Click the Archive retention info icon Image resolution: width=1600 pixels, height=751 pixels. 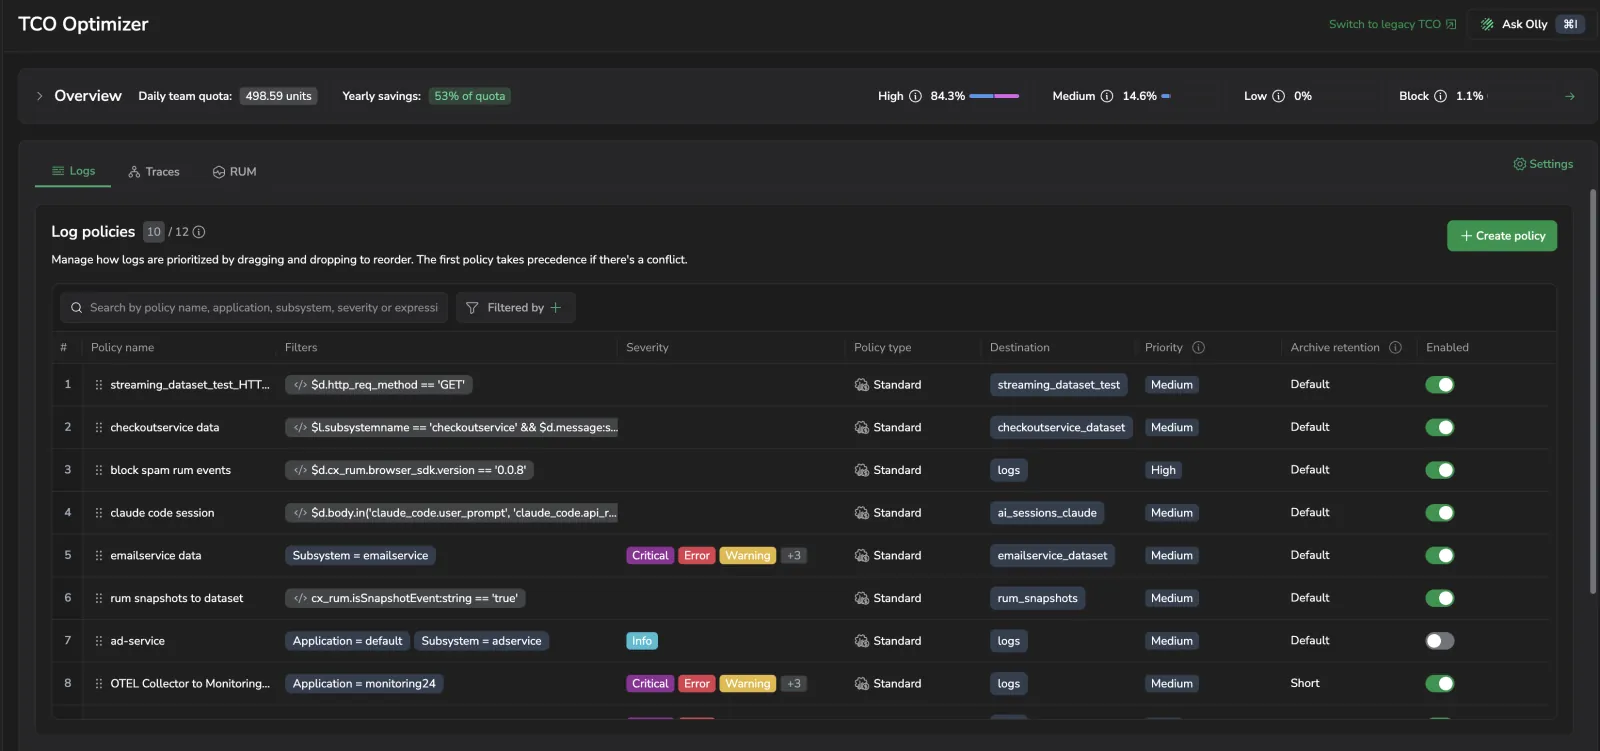pyautogui.click(x=1396, y=348)
